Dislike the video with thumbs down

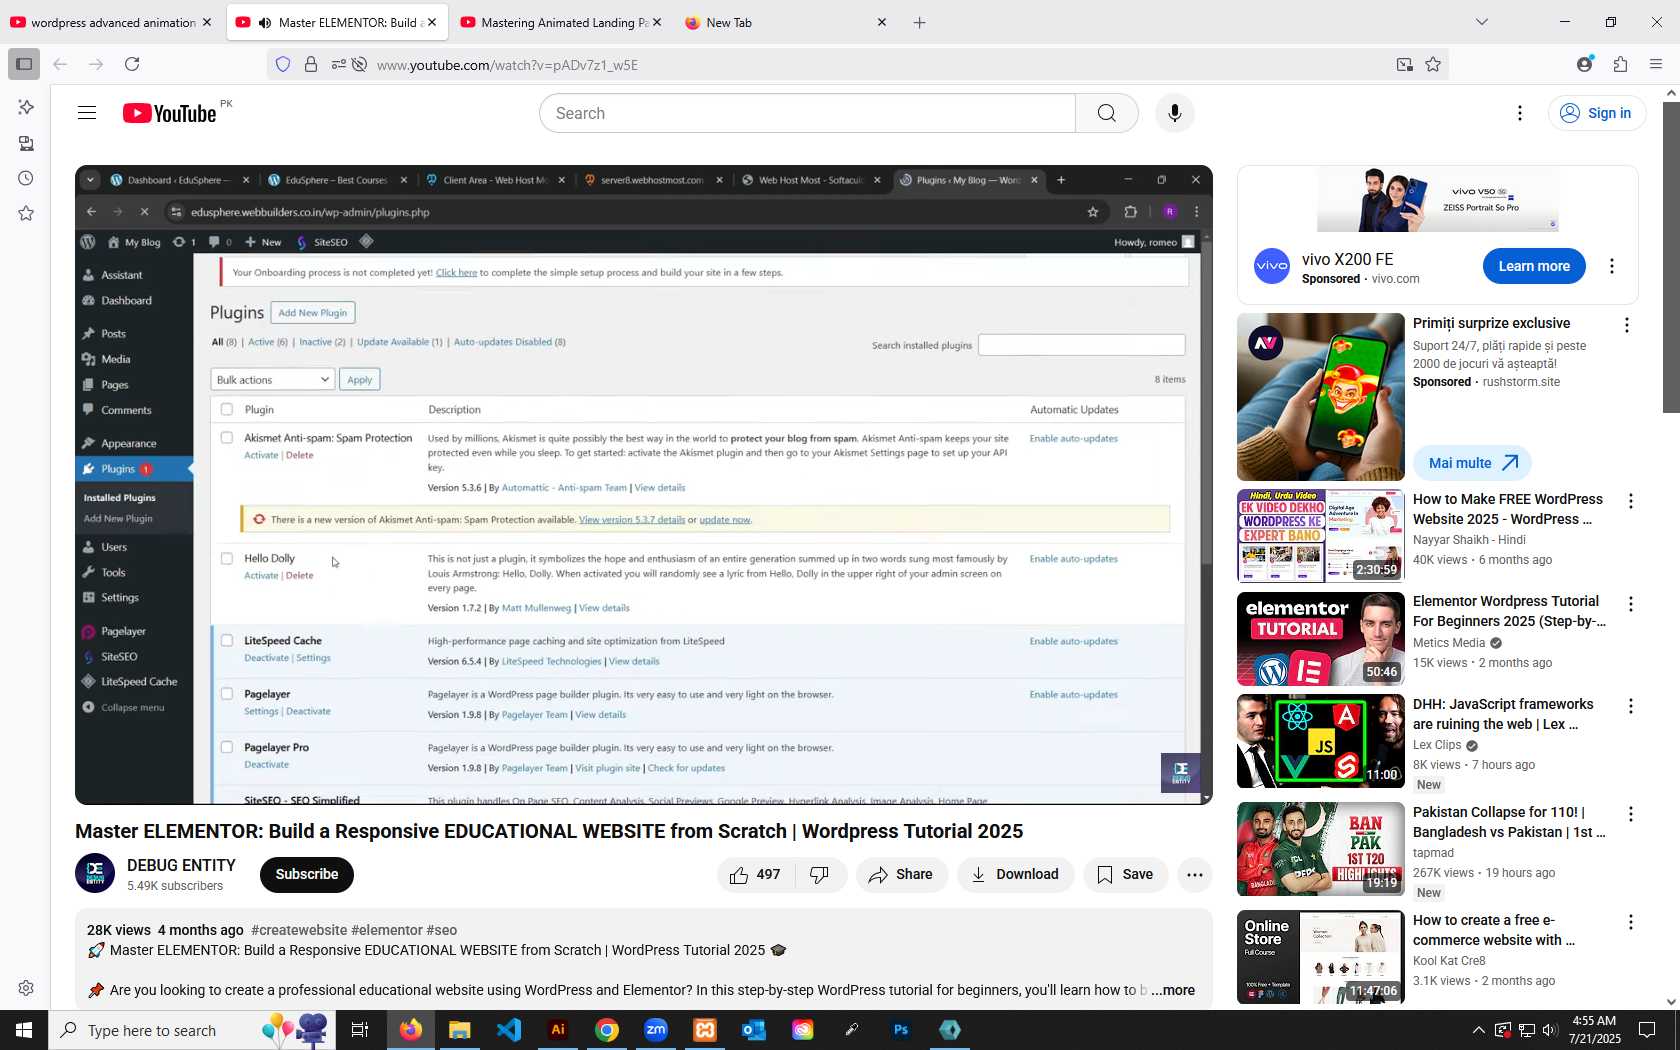click(x=820, y=874)
